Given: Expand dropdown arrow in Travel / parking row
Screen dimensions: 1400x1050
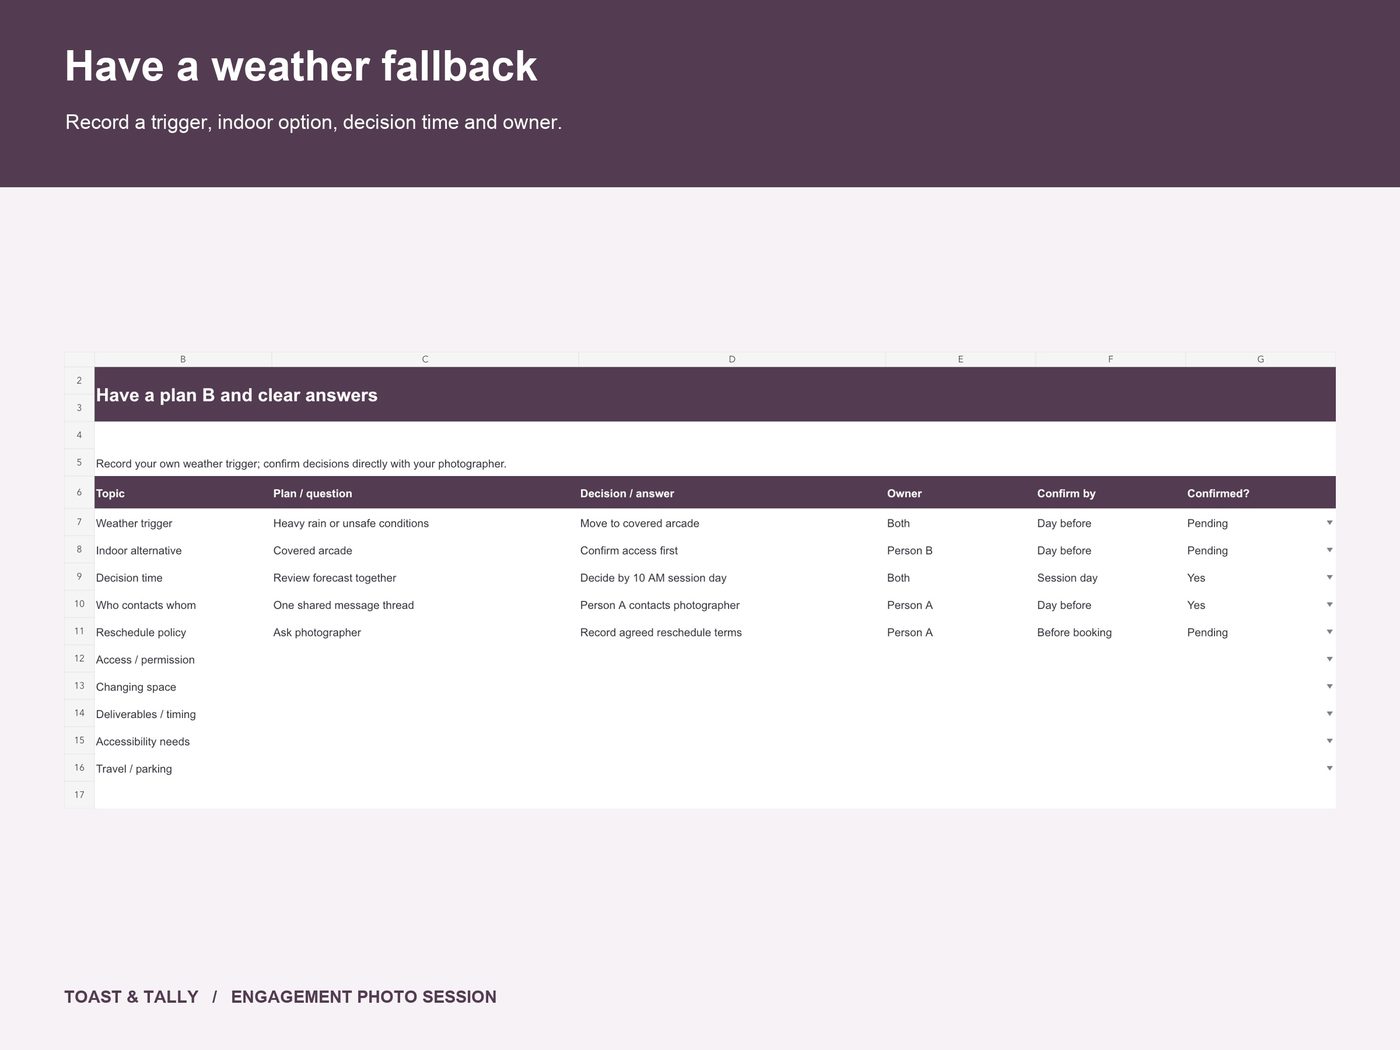Looking at the screenshot, I should (1329, 768).
